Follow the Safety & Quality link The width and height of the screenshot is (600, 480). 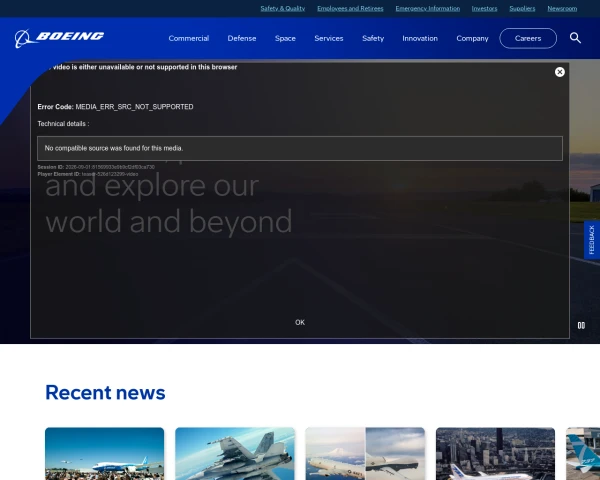[283, 8]
